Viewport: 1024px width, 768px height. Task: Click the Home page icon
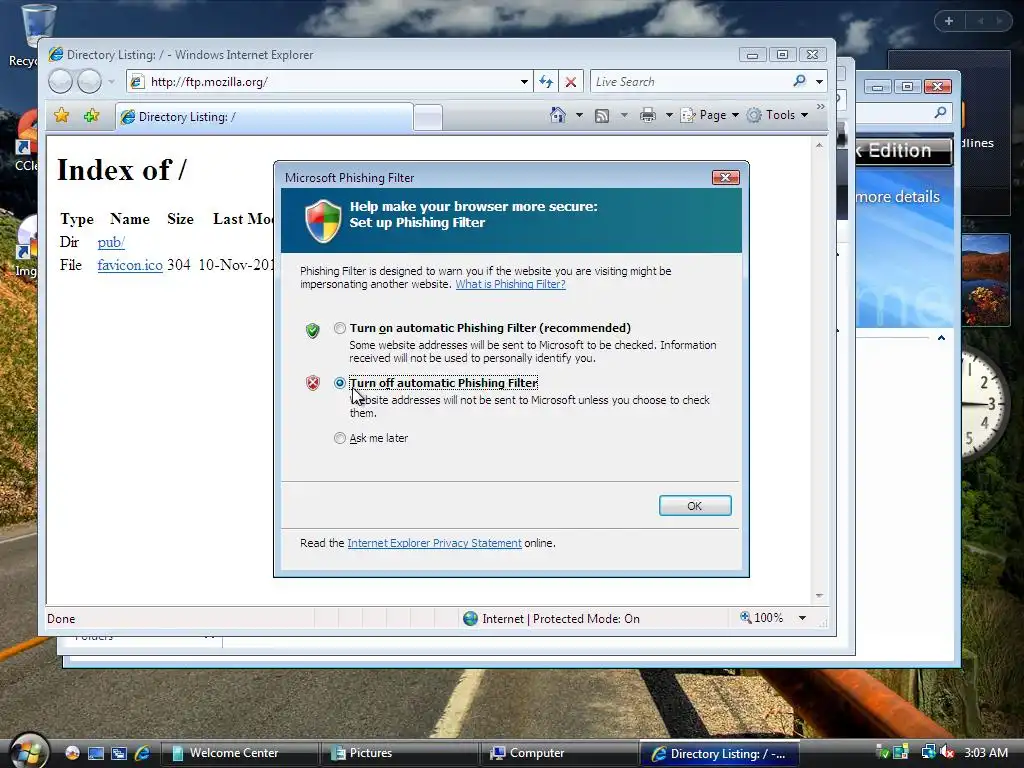[557, 115]
